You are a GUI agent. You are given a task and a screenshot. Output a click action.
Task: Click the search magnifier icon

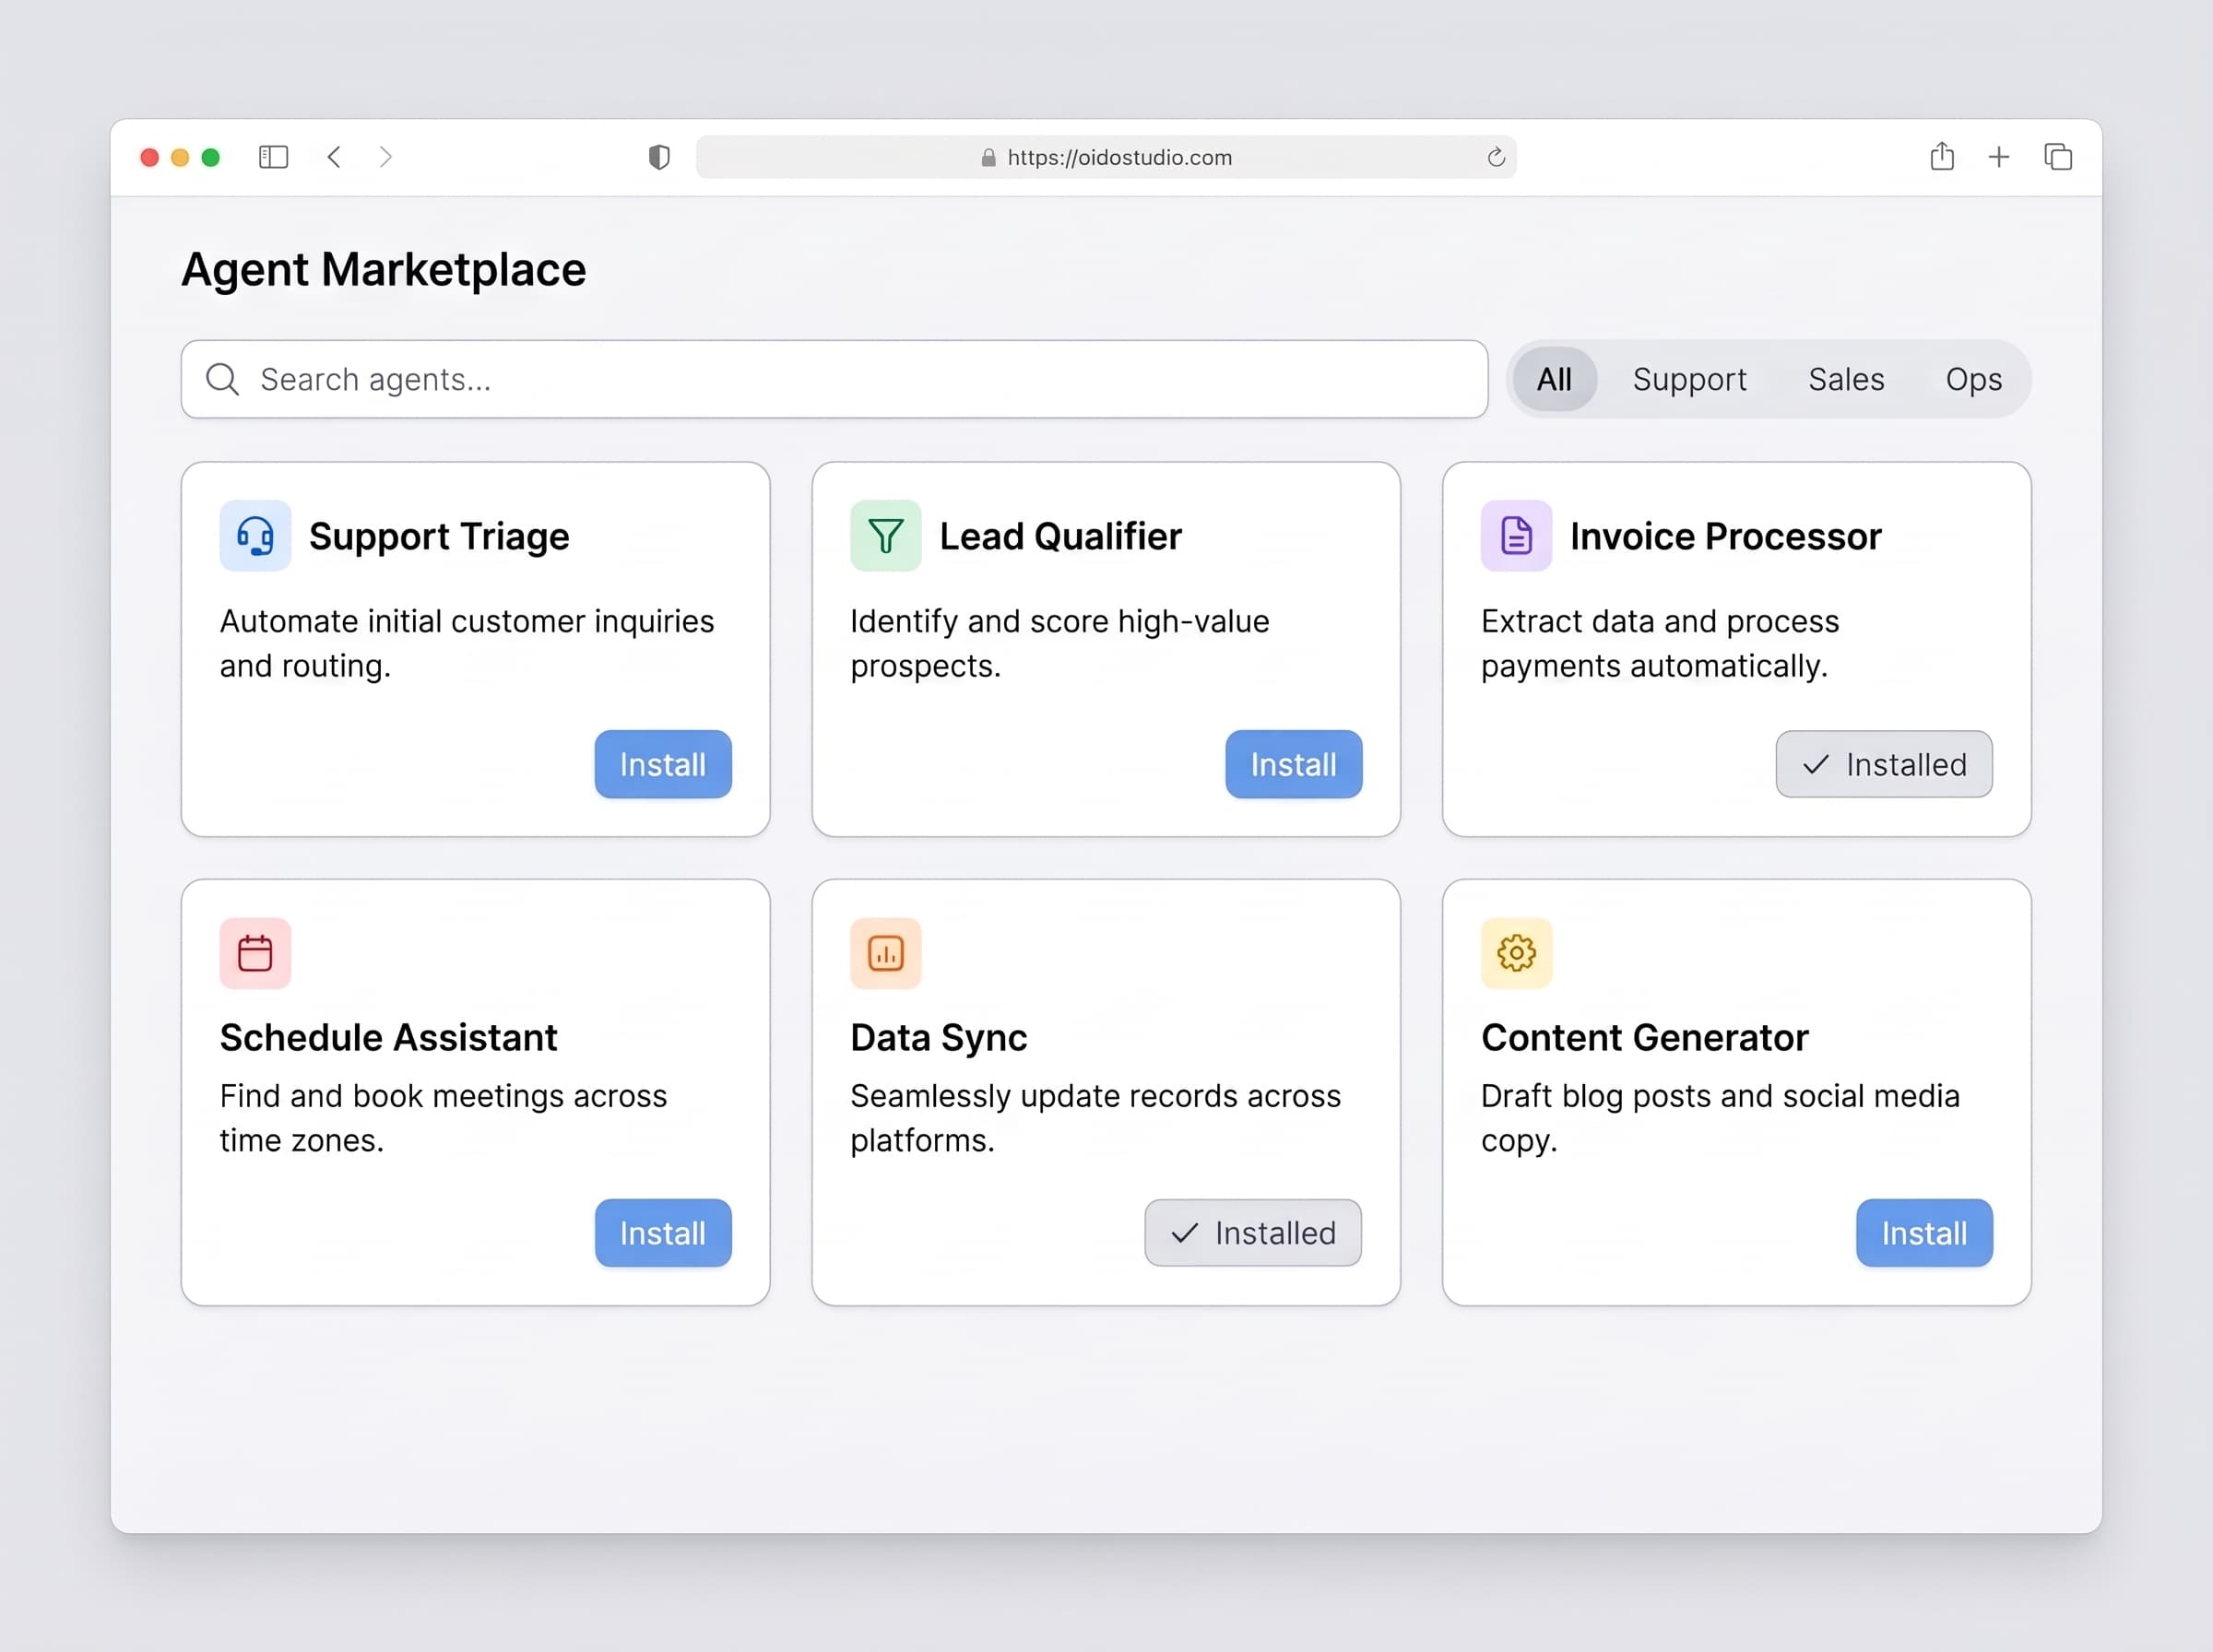click(222, 380)
